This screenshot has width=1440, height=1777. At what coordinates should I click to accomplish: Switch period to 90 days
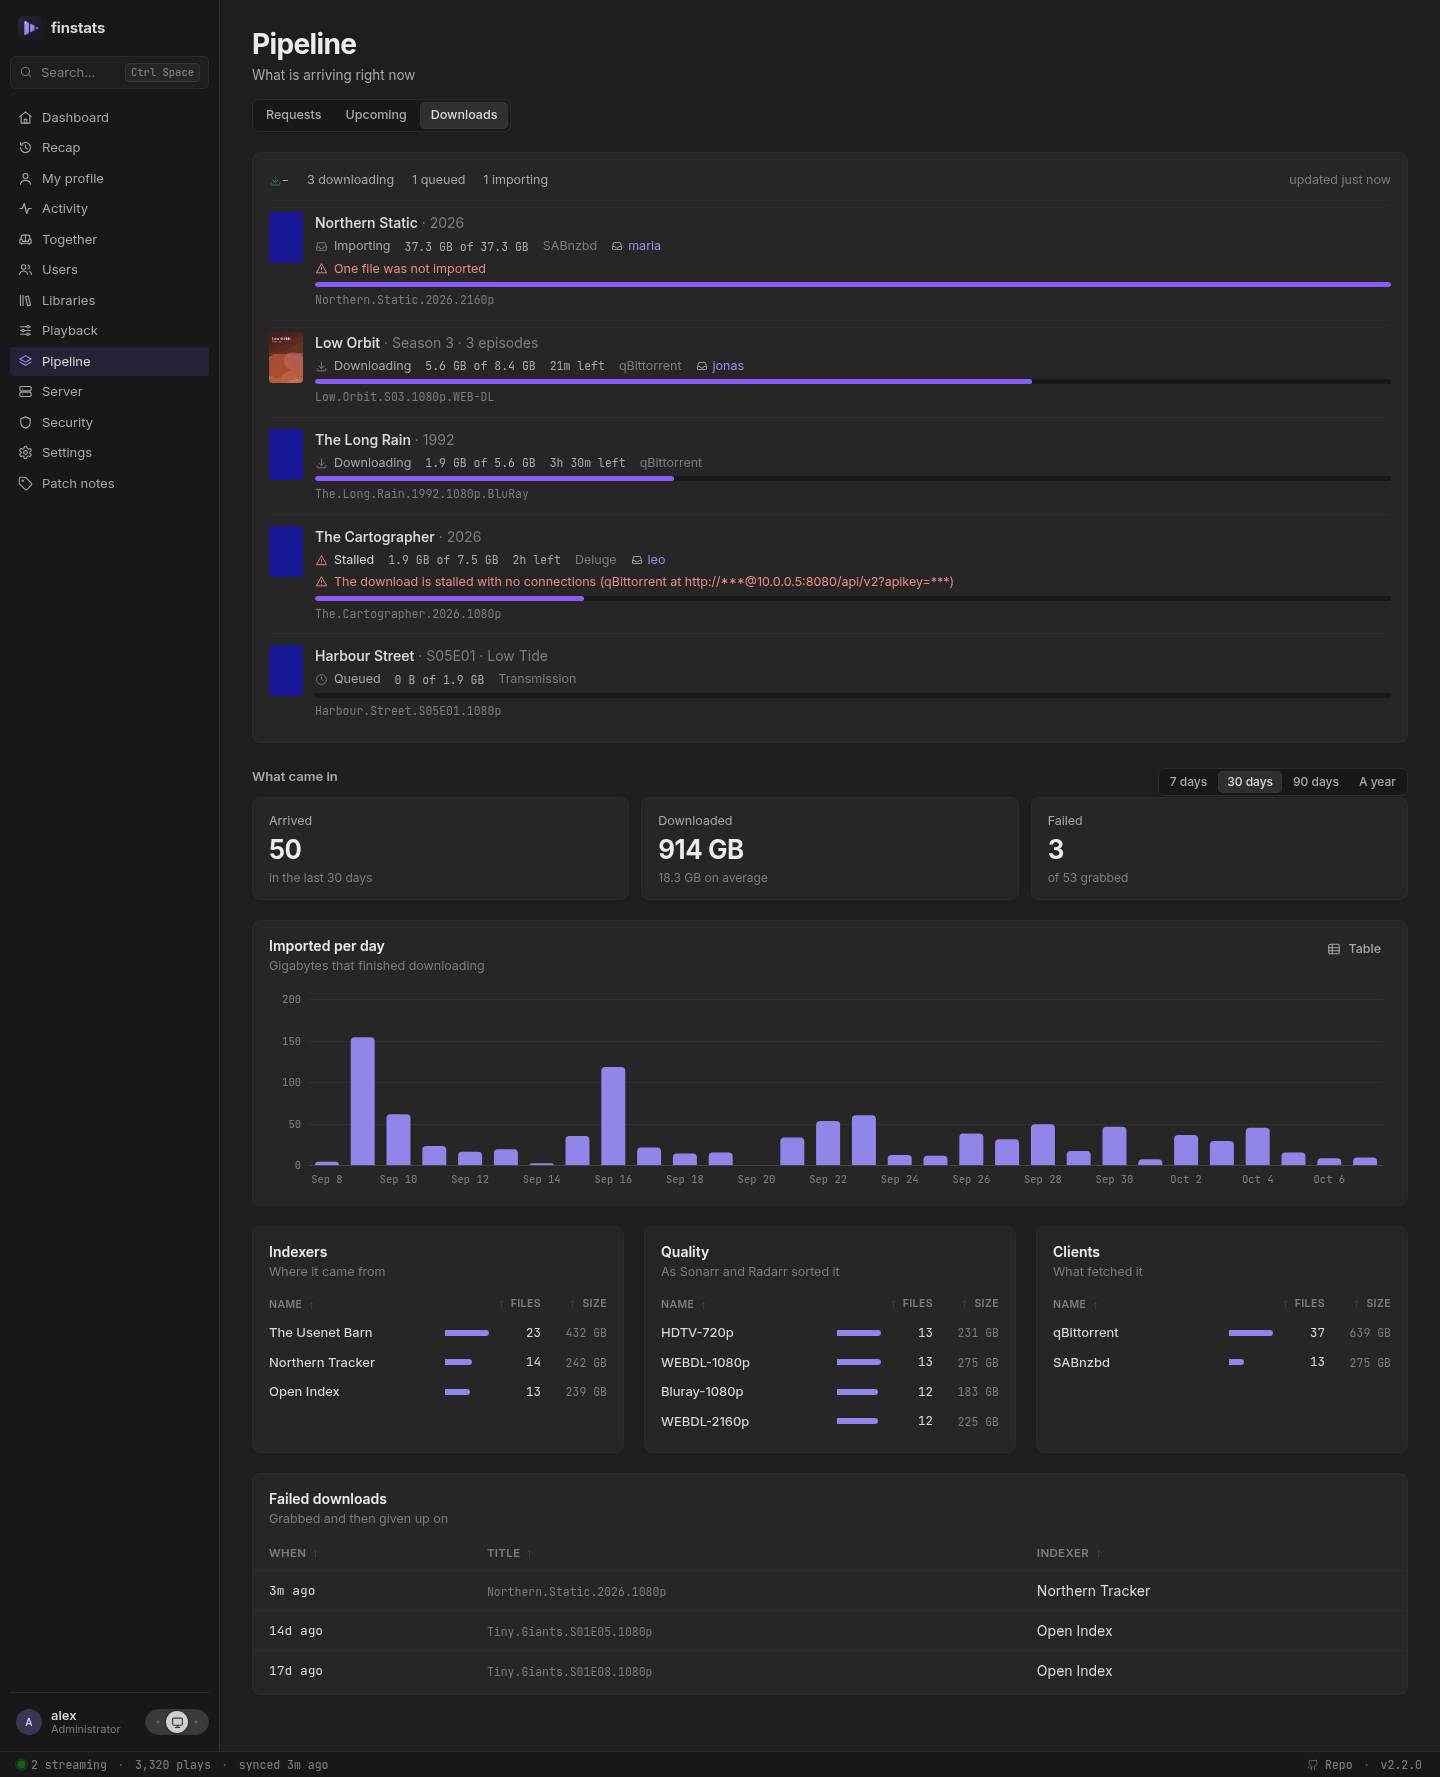[1315, 782]
